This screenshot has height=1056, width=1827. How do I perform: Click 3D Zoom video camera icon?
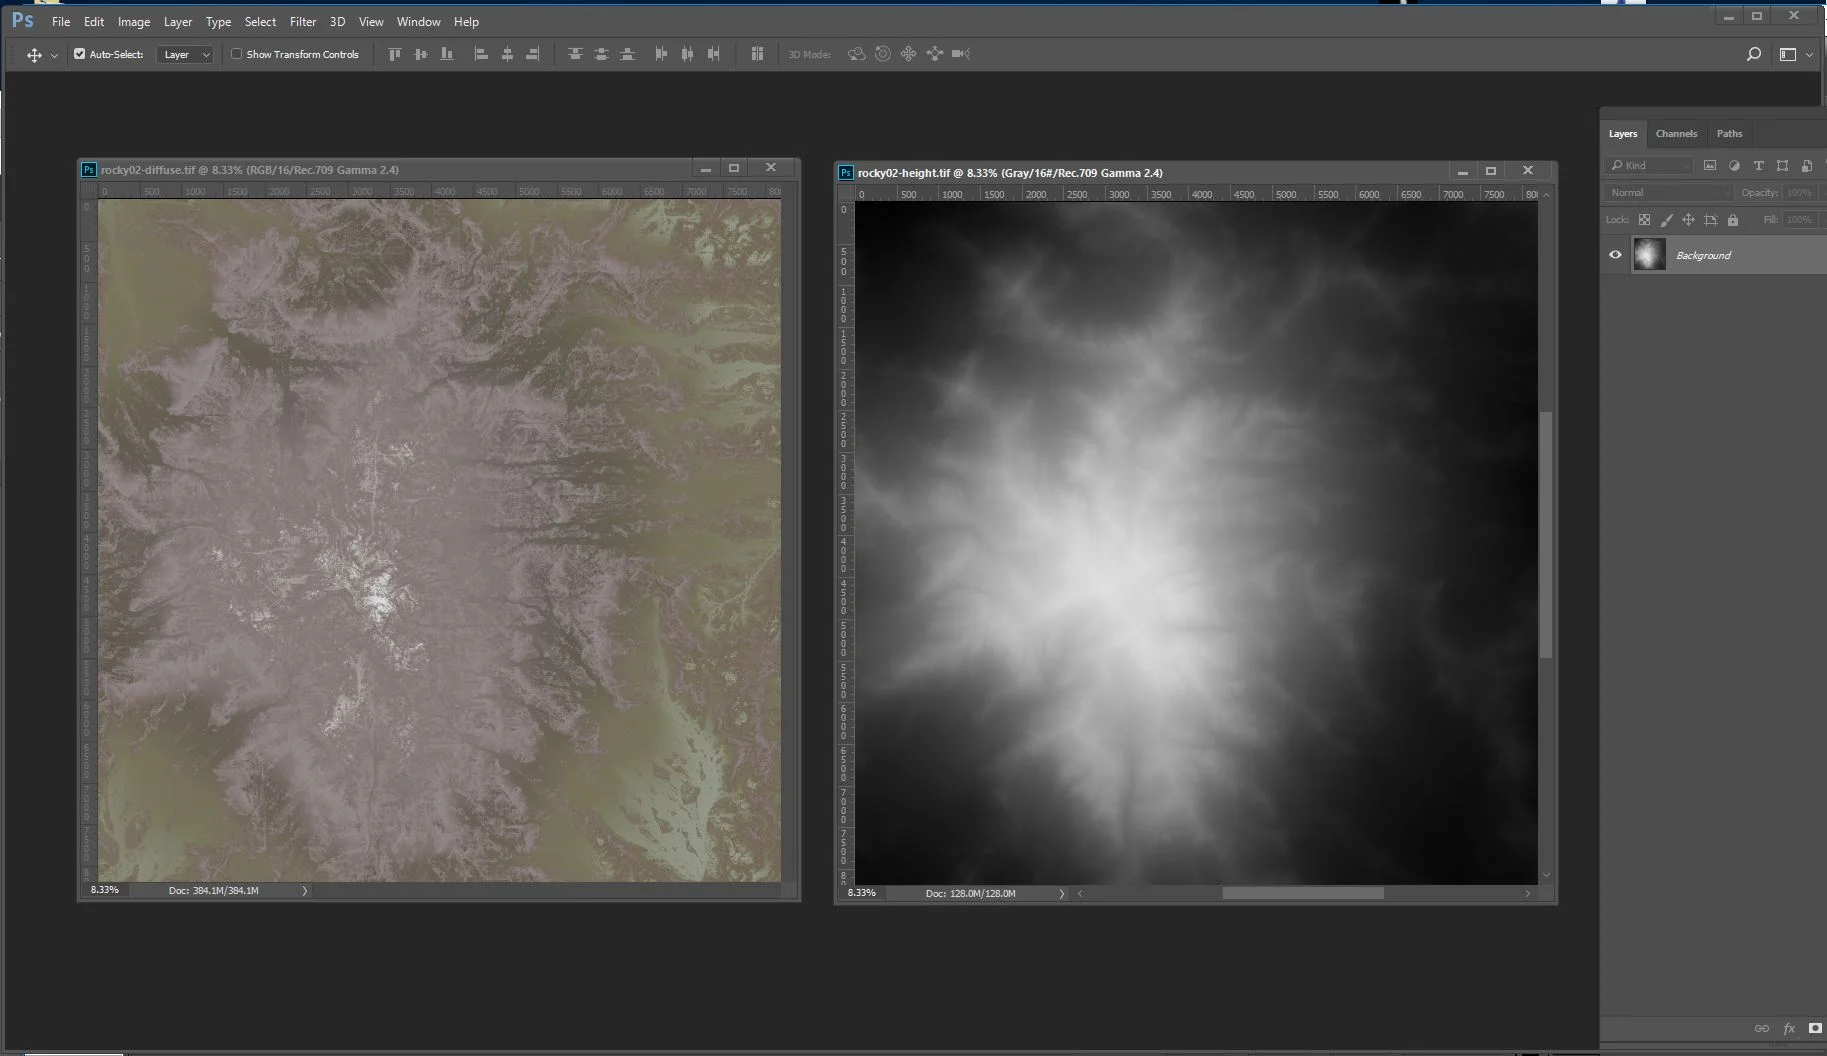(961, 54)
